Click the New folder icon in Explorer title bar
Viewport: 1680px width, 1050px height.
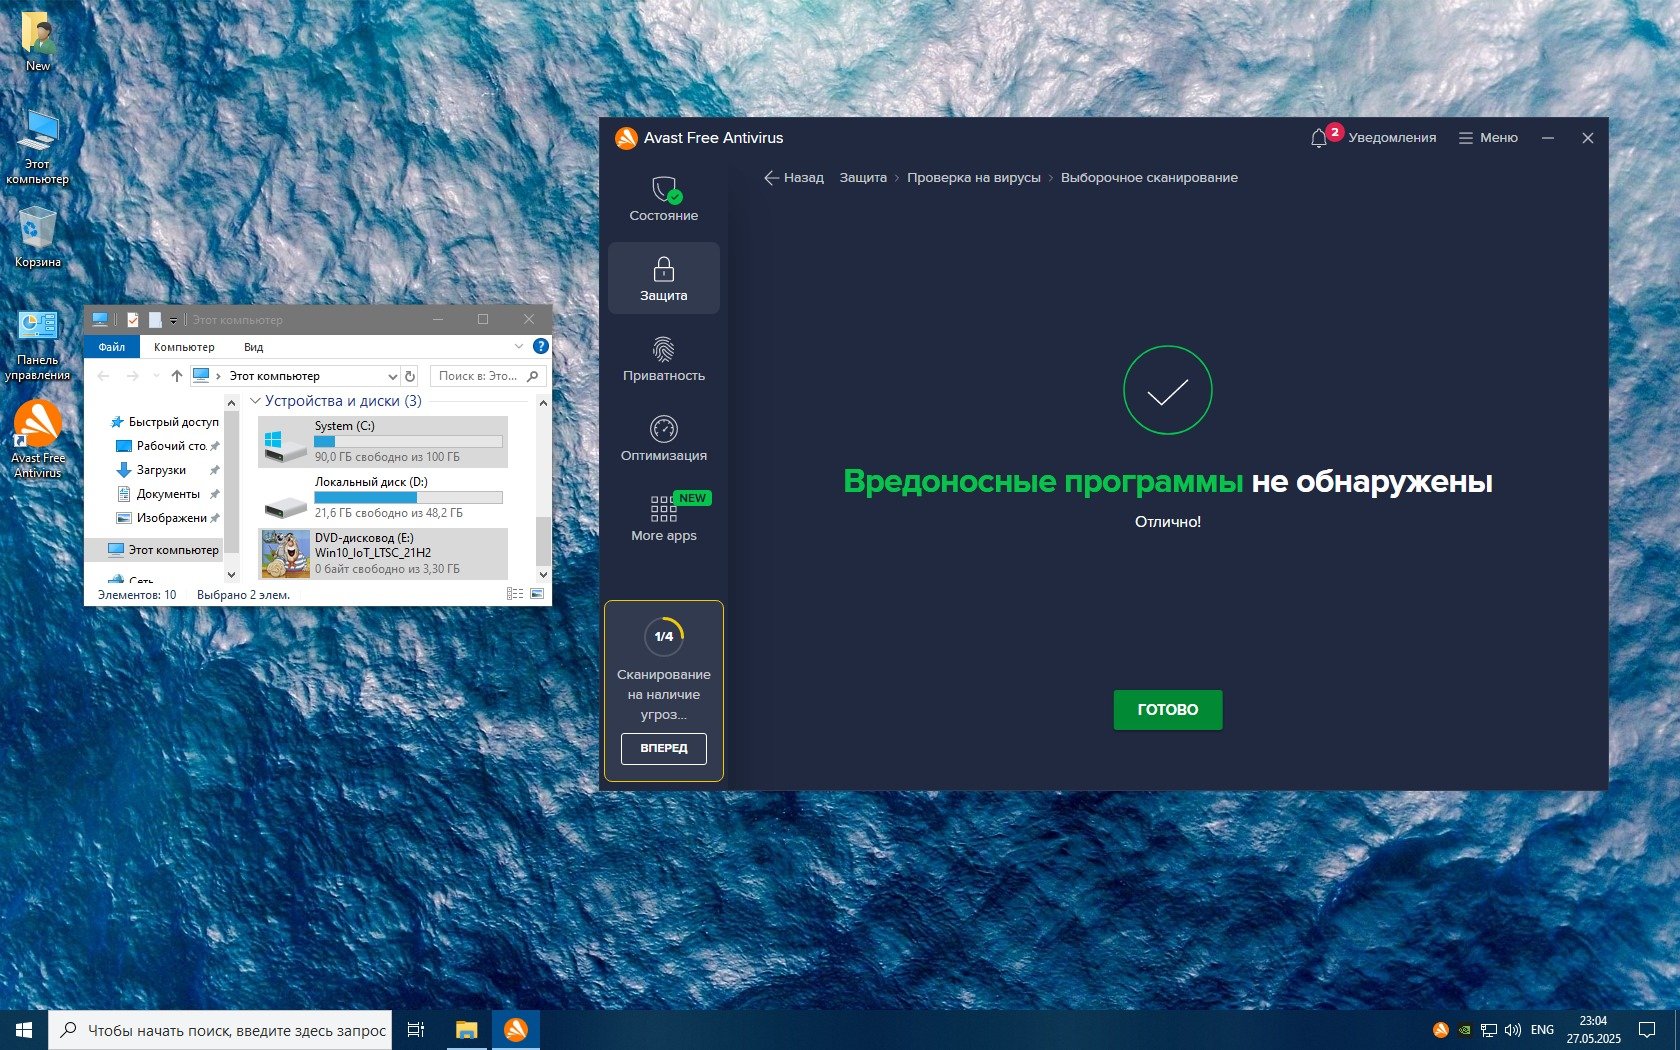[155, 320]
